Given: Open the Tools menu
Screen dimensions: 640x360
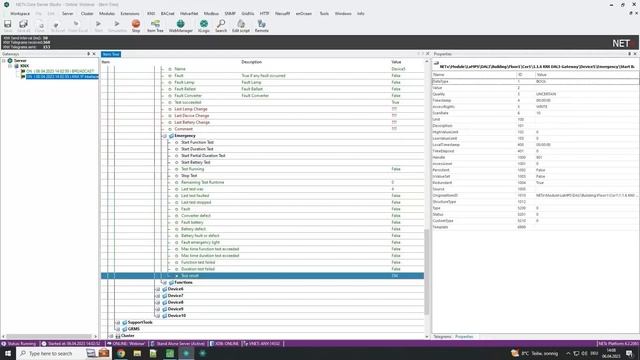Looking at the screenshot, I should (324, 13).
